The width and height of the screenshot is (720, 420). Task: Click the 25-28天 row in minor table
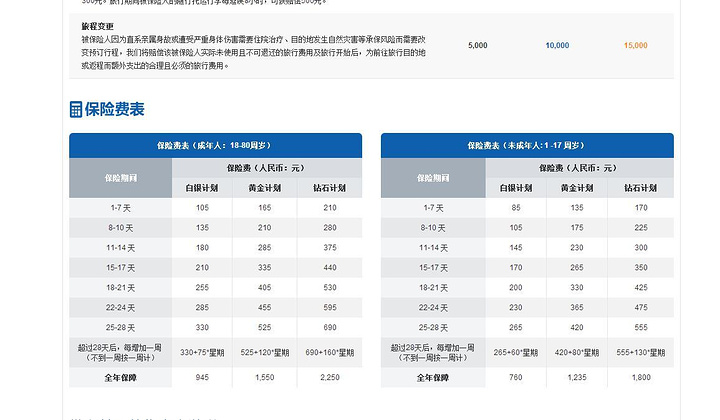(433, 327)
